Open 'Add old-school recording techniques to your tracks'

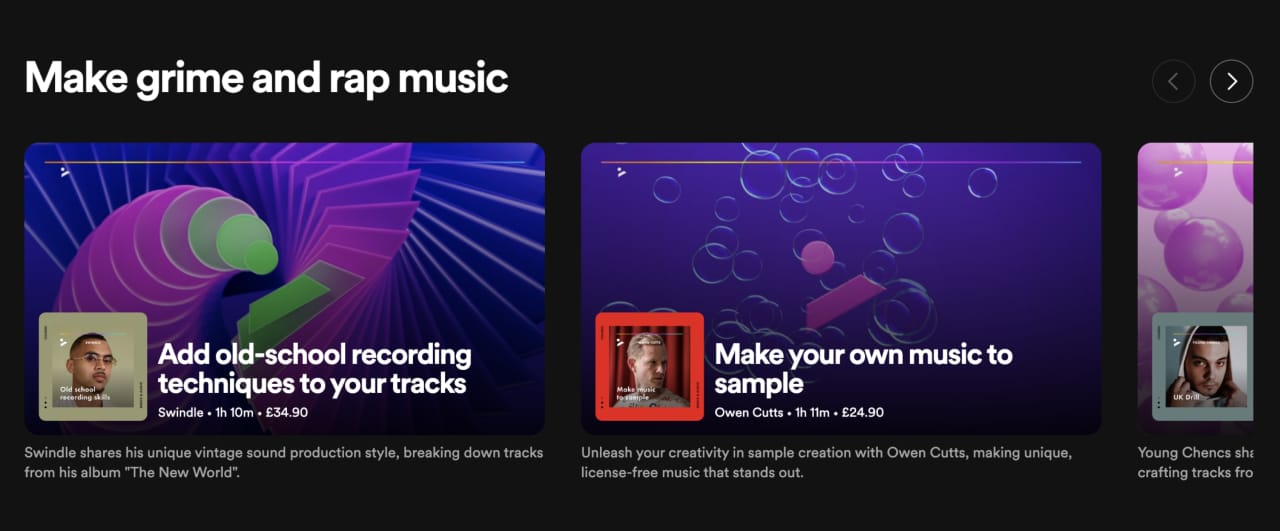point(314,369)
